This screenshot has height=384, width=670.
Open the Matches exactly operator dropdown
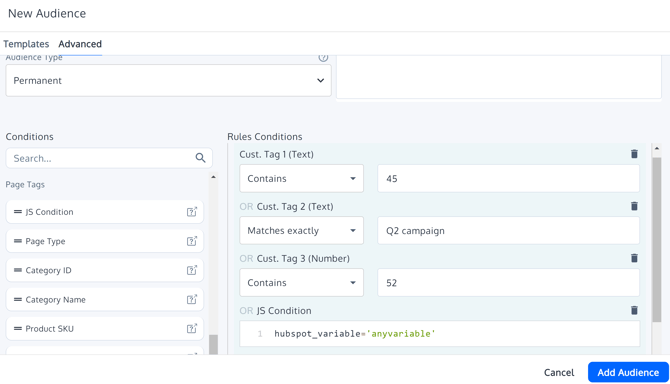[301, 231]
